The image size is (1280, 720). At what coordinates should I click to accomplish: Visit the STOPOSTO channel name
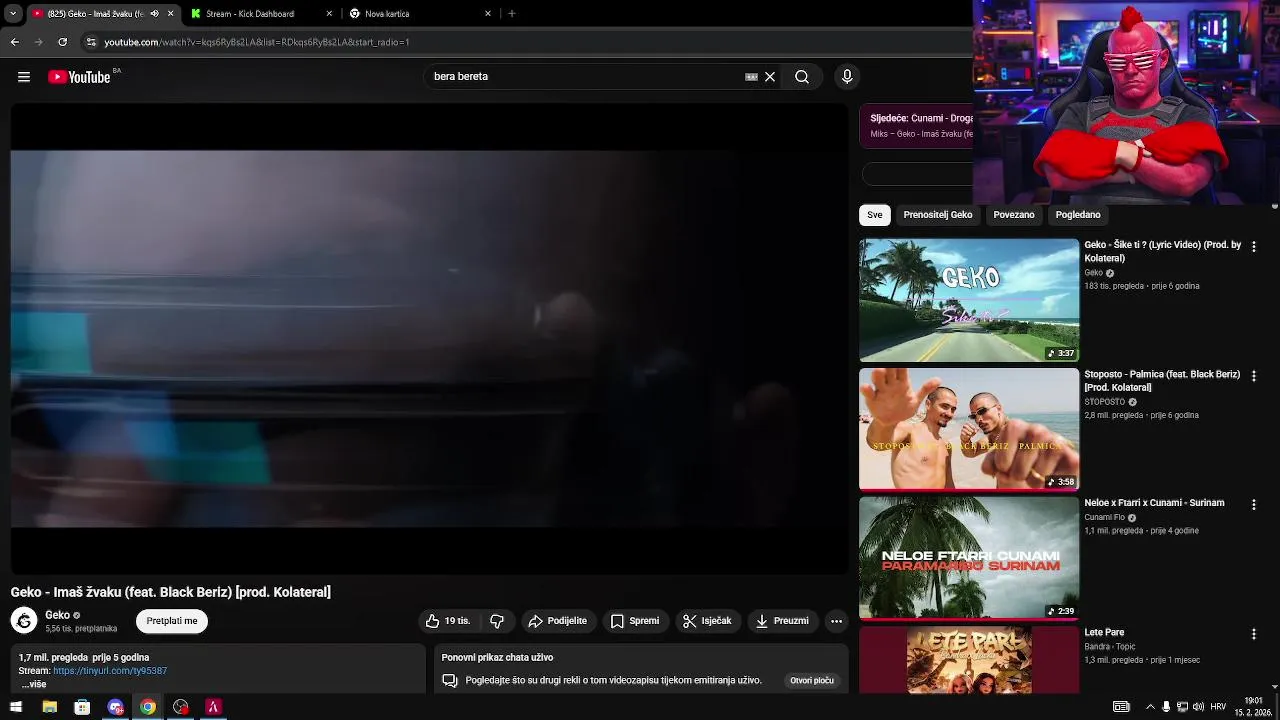1104,402
